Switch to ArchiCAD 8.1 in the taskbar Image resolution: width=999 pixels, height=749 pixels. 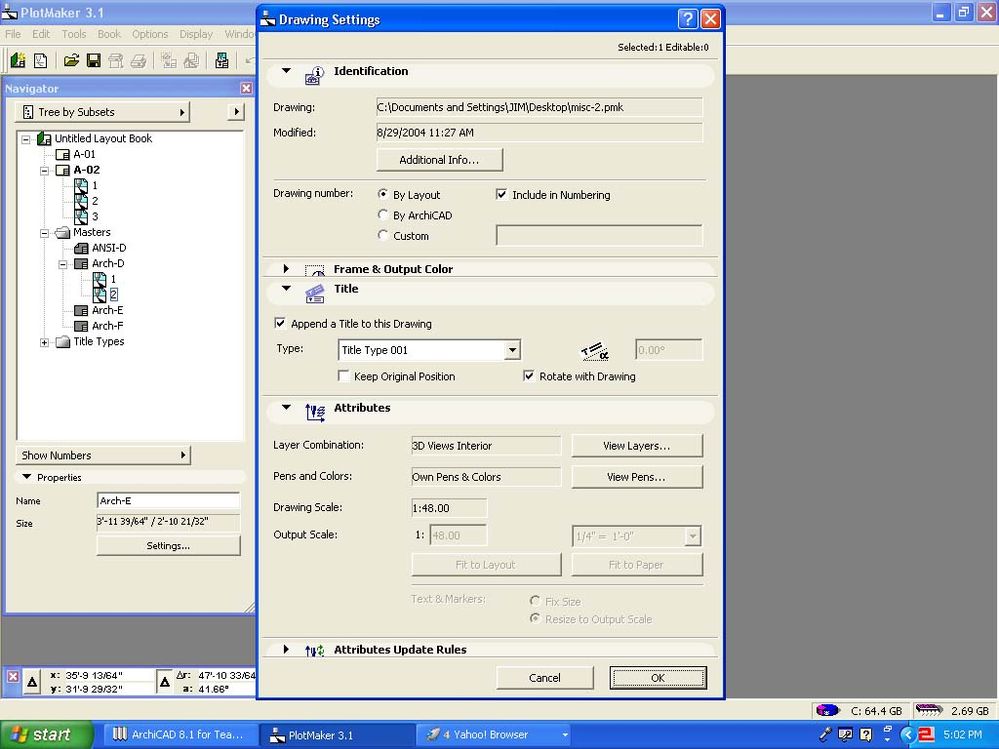click(178, 735)
